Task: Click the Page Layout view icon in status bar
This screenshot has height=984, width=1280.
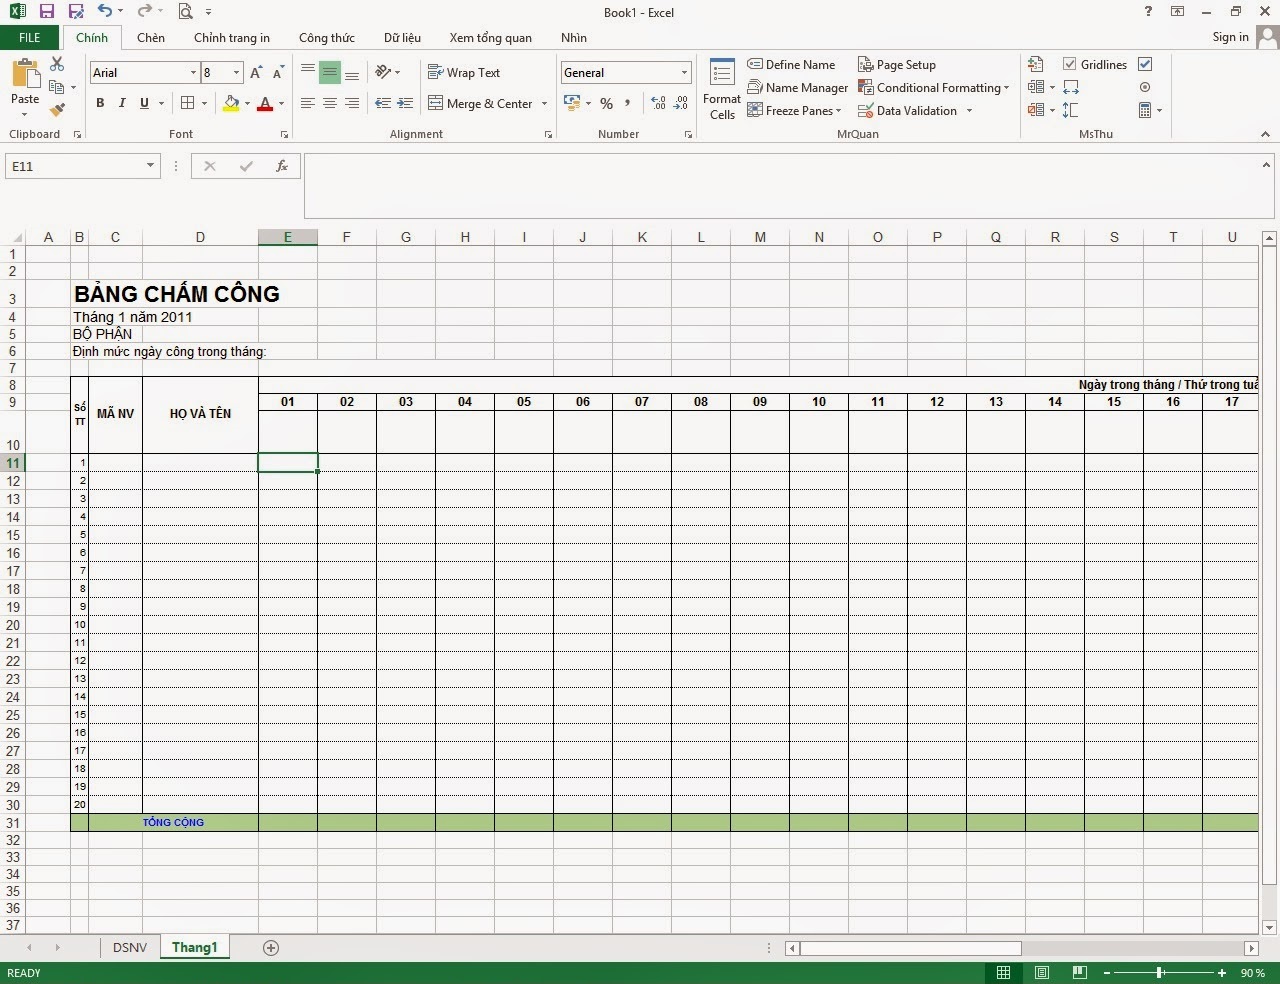Action: [1042, 972]
